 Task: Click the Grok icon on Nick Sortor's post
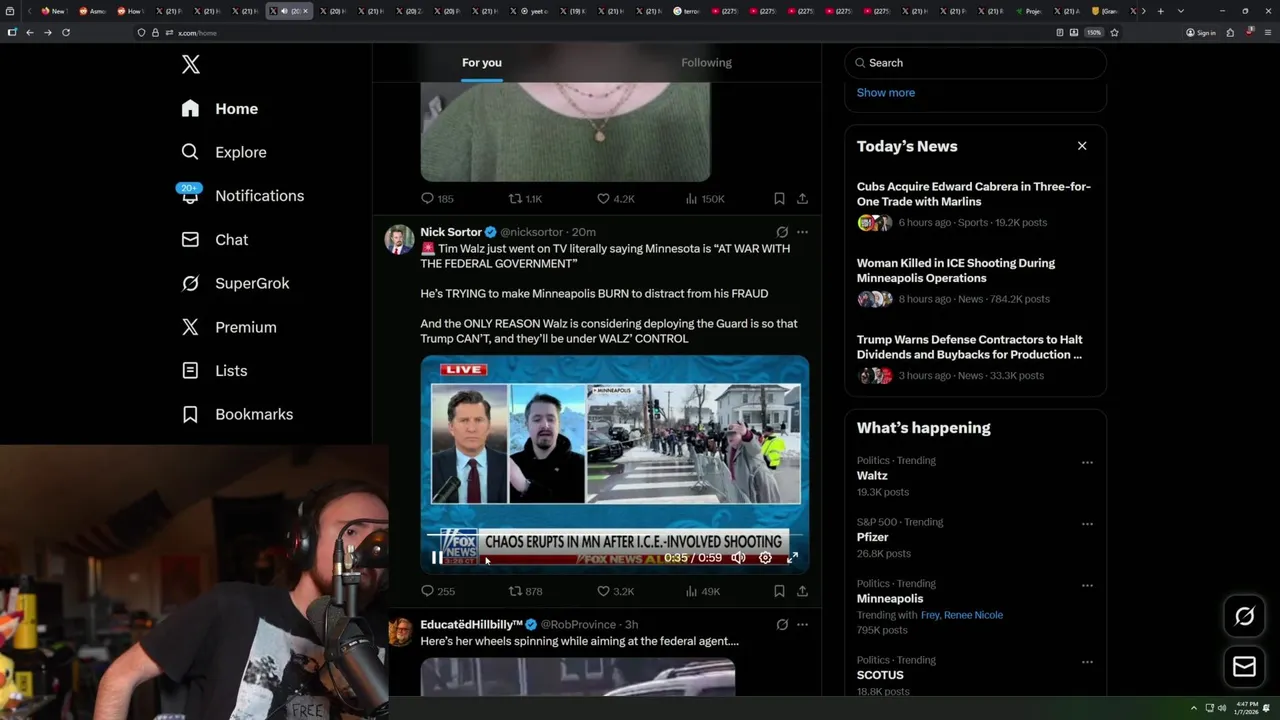click(782, 232)
